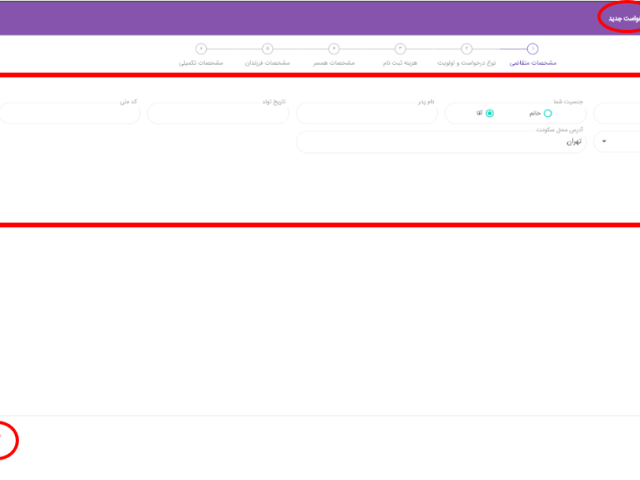Viewport: 640px width, 480px height.
Task: Click the step 2 circle in the stepper
Action: (x=467, y=48)
